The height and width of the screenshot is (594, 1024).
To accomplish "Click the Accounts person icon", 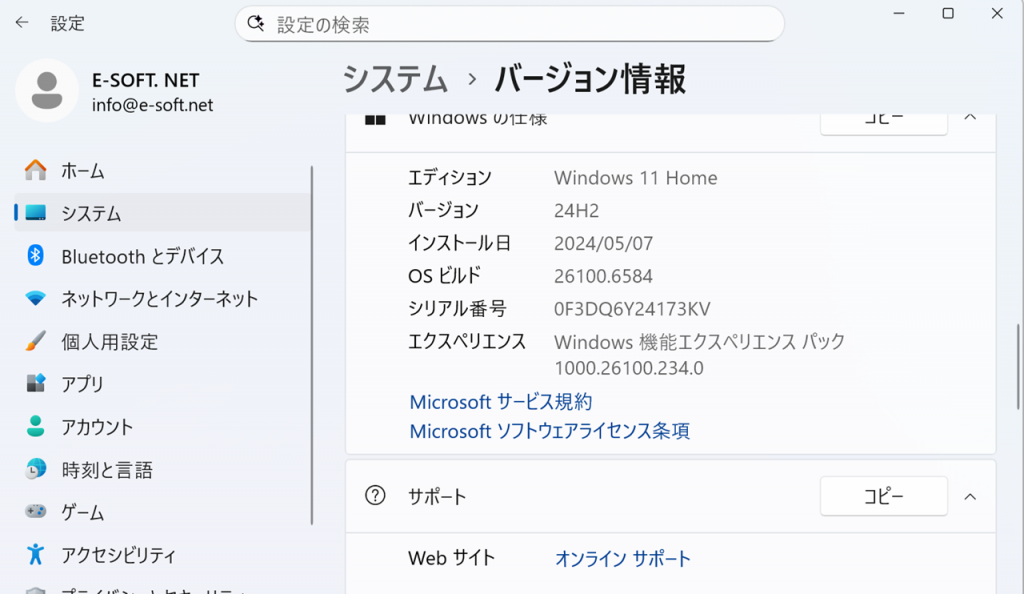I will click(x=36, y=427).
